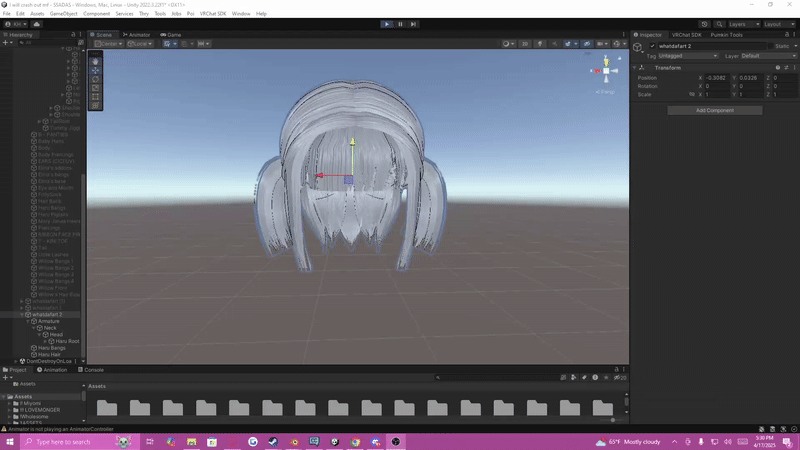Select the Hand view tool
Screen dimensions: 800x450
pyautogui.click(x=95, y=61)
